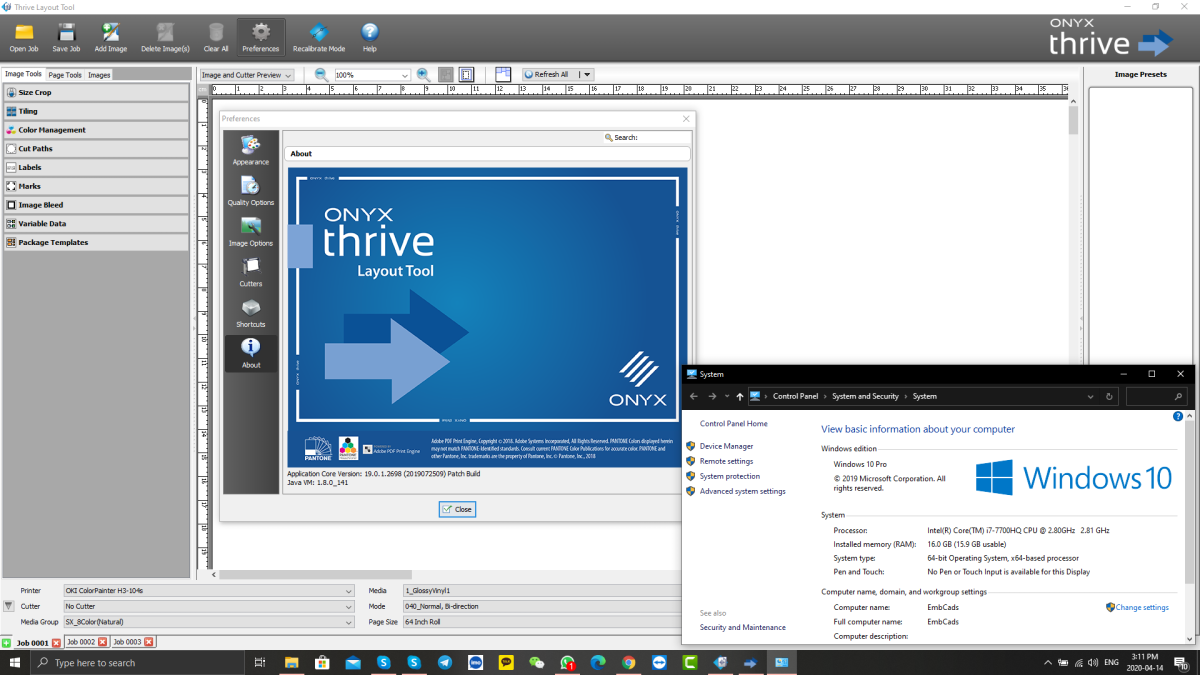Toggle the image thumbnail preview button
Screen dimensions: 1200x675
coord(446,74)
